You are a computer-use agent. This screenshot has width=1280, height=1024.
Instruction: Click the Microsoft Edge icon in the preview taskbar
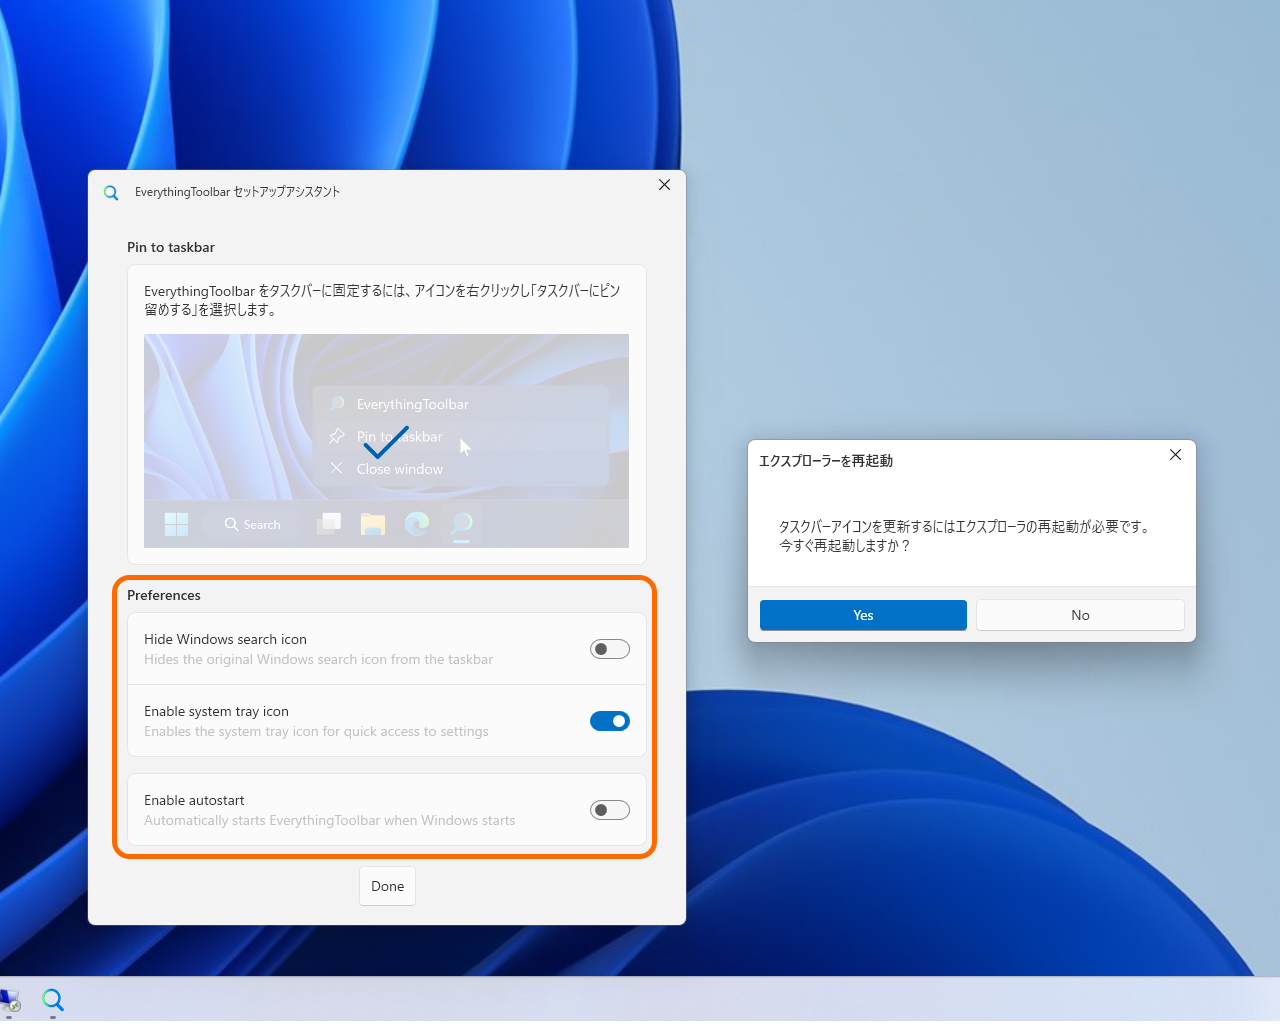point(416,523)
